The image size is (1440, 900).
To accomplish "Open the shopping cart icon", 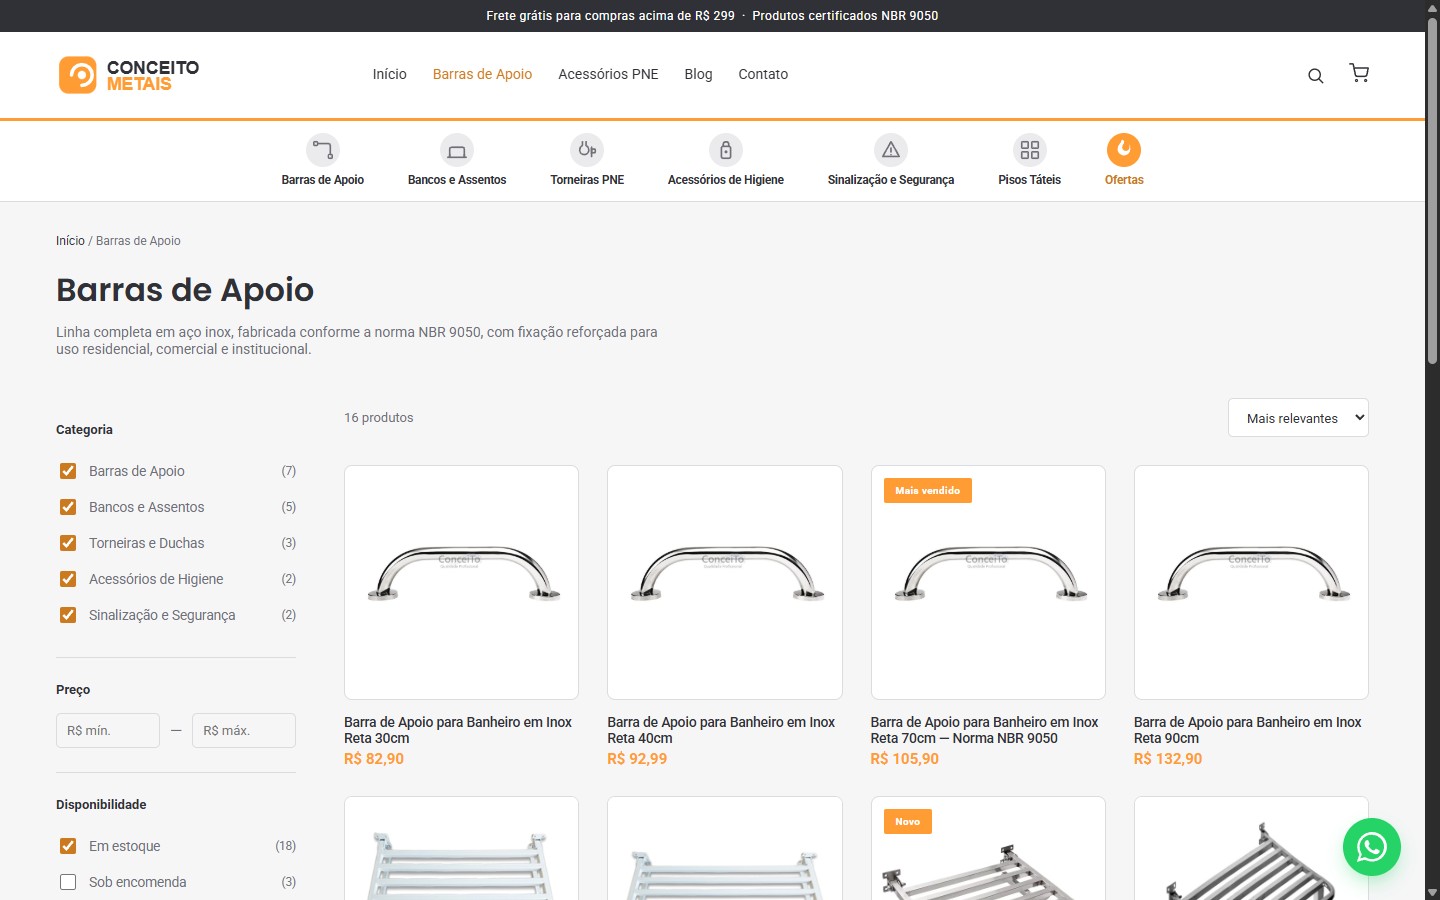I will click(x=1359, y=73).
